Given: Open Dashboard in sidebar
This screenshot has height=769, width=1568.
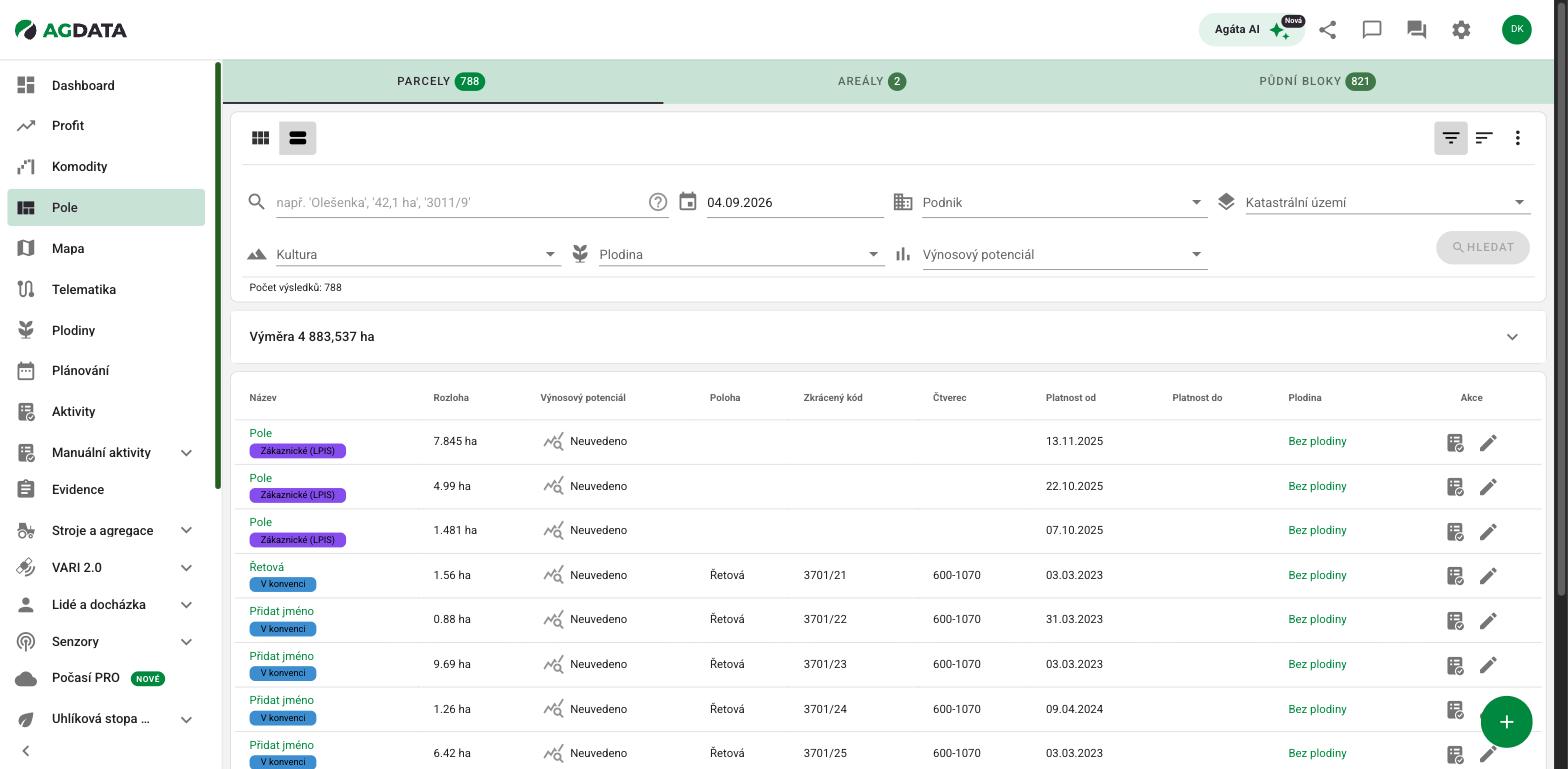Looking at the screenshot, I should pos(106,85).
